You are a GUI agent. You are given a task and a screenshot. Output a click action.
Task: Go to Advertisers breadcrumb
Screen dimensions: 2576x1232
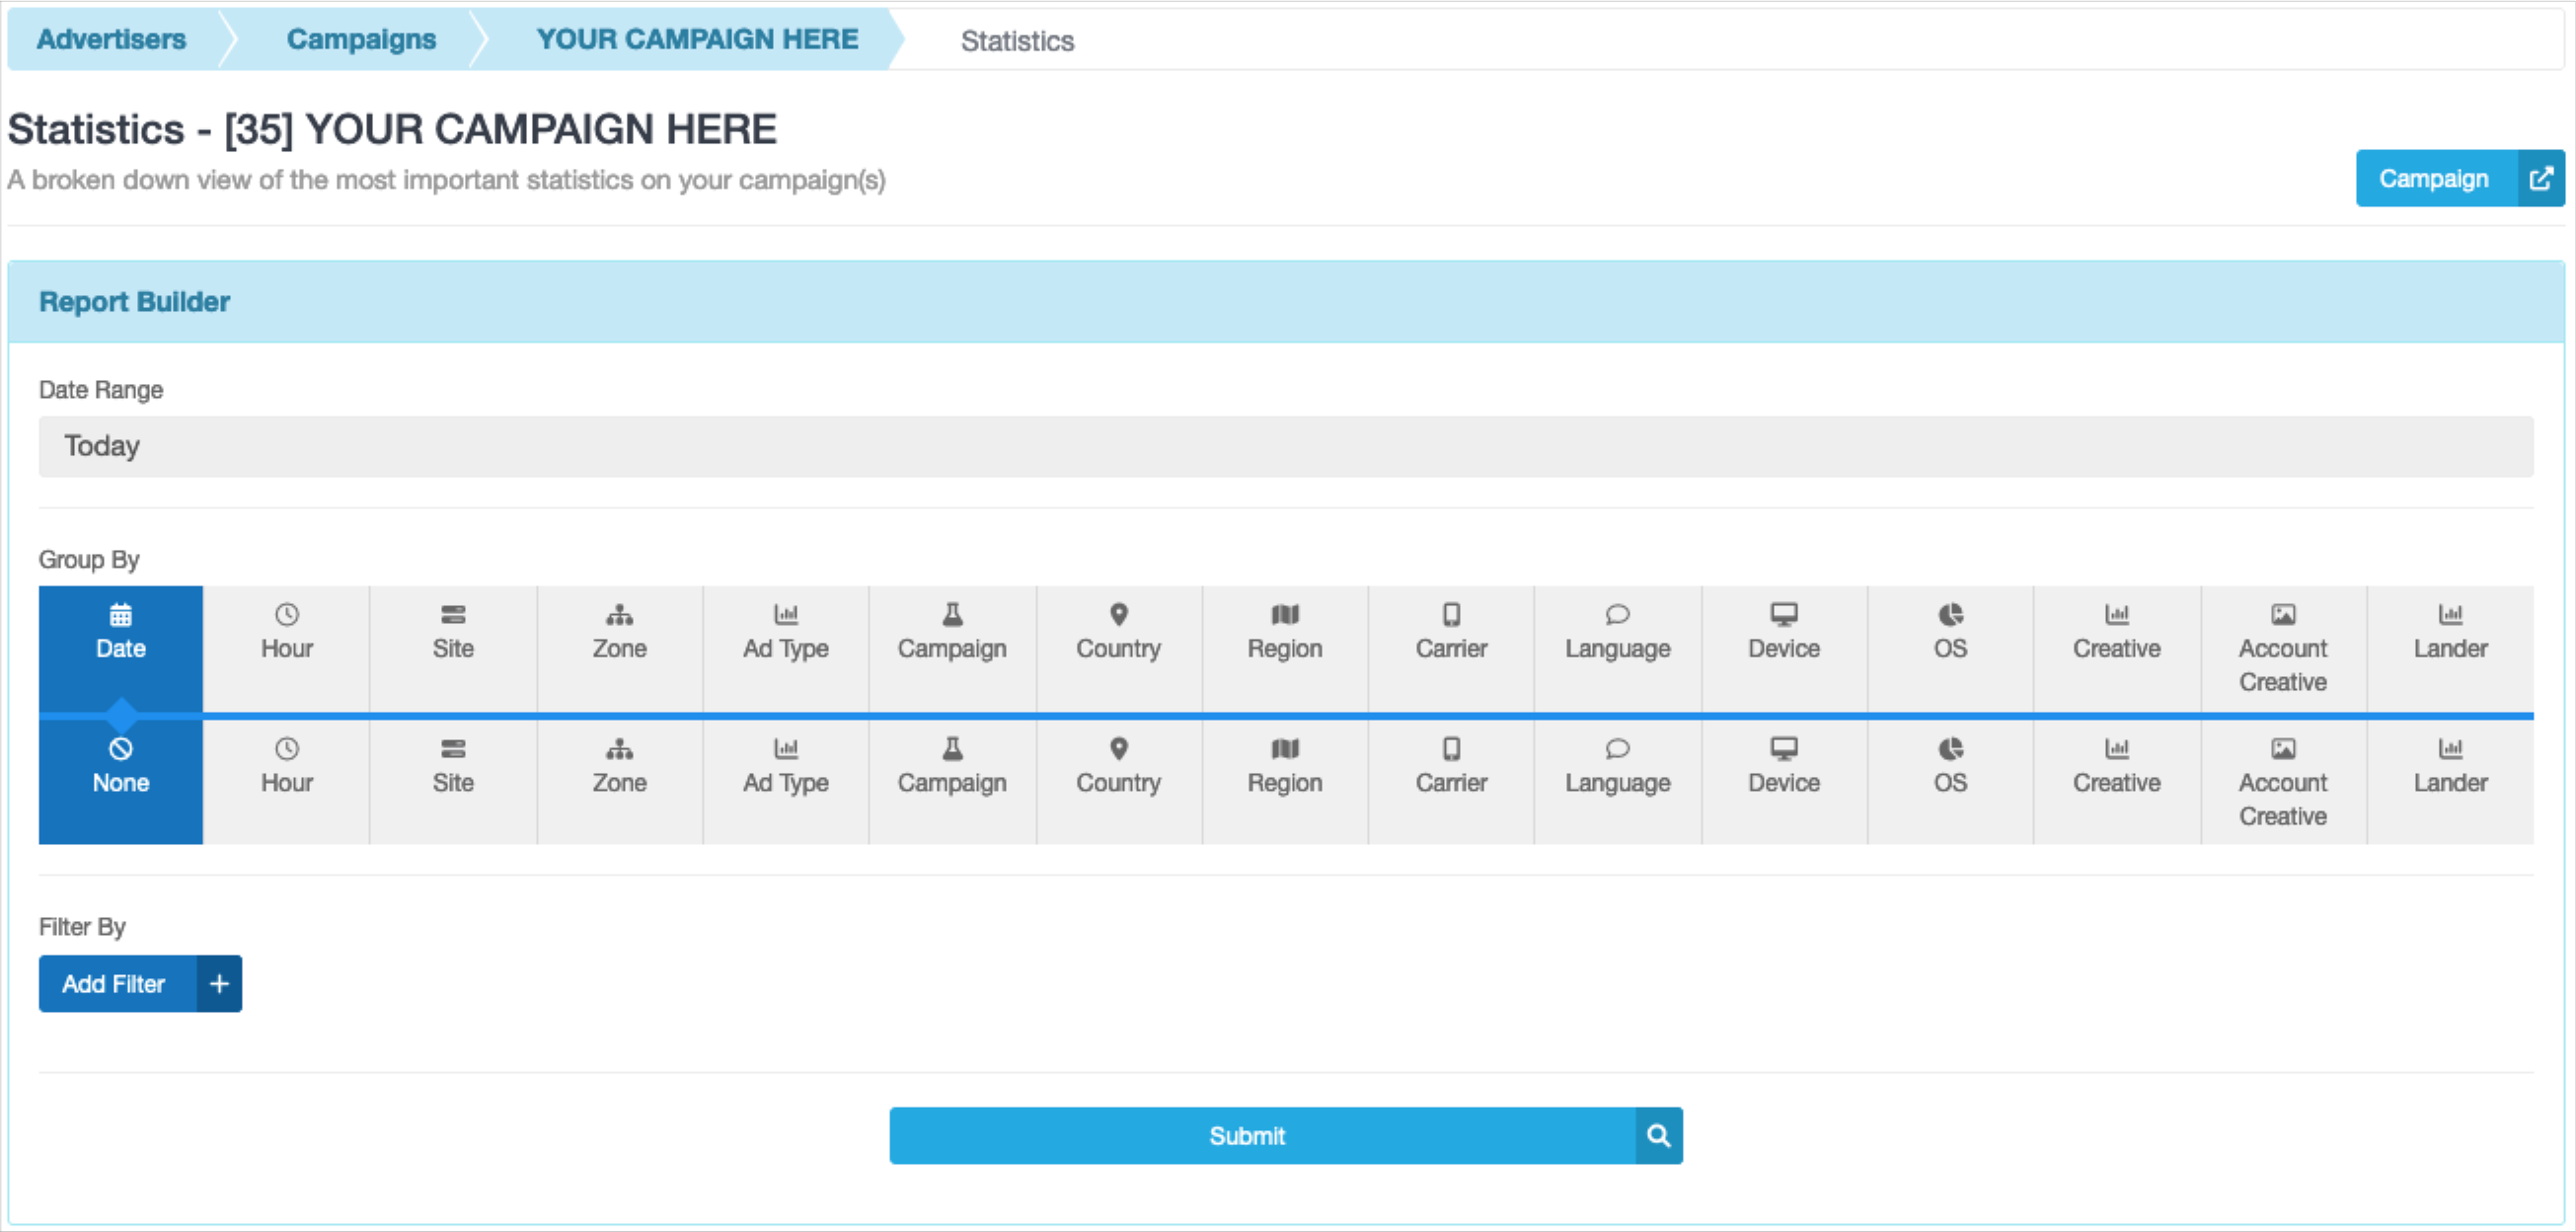click(111, 39)
